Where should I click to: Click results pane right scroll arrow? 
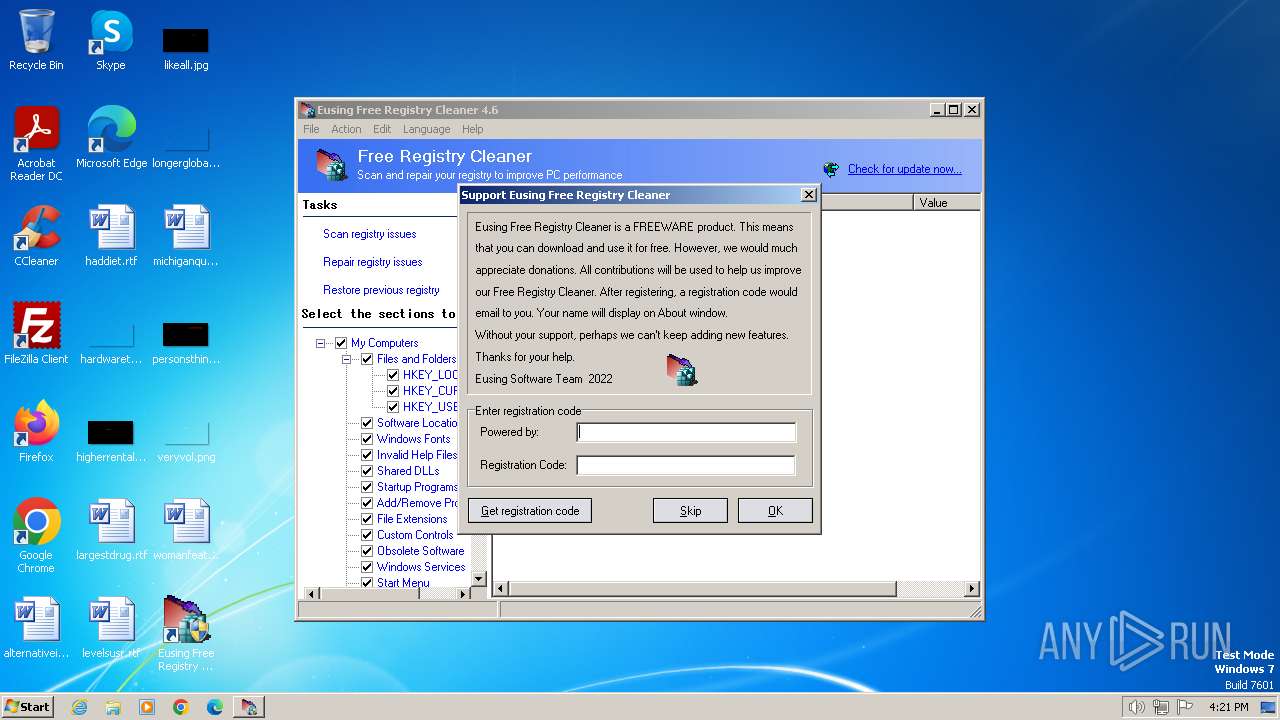(x=971, y=589)
